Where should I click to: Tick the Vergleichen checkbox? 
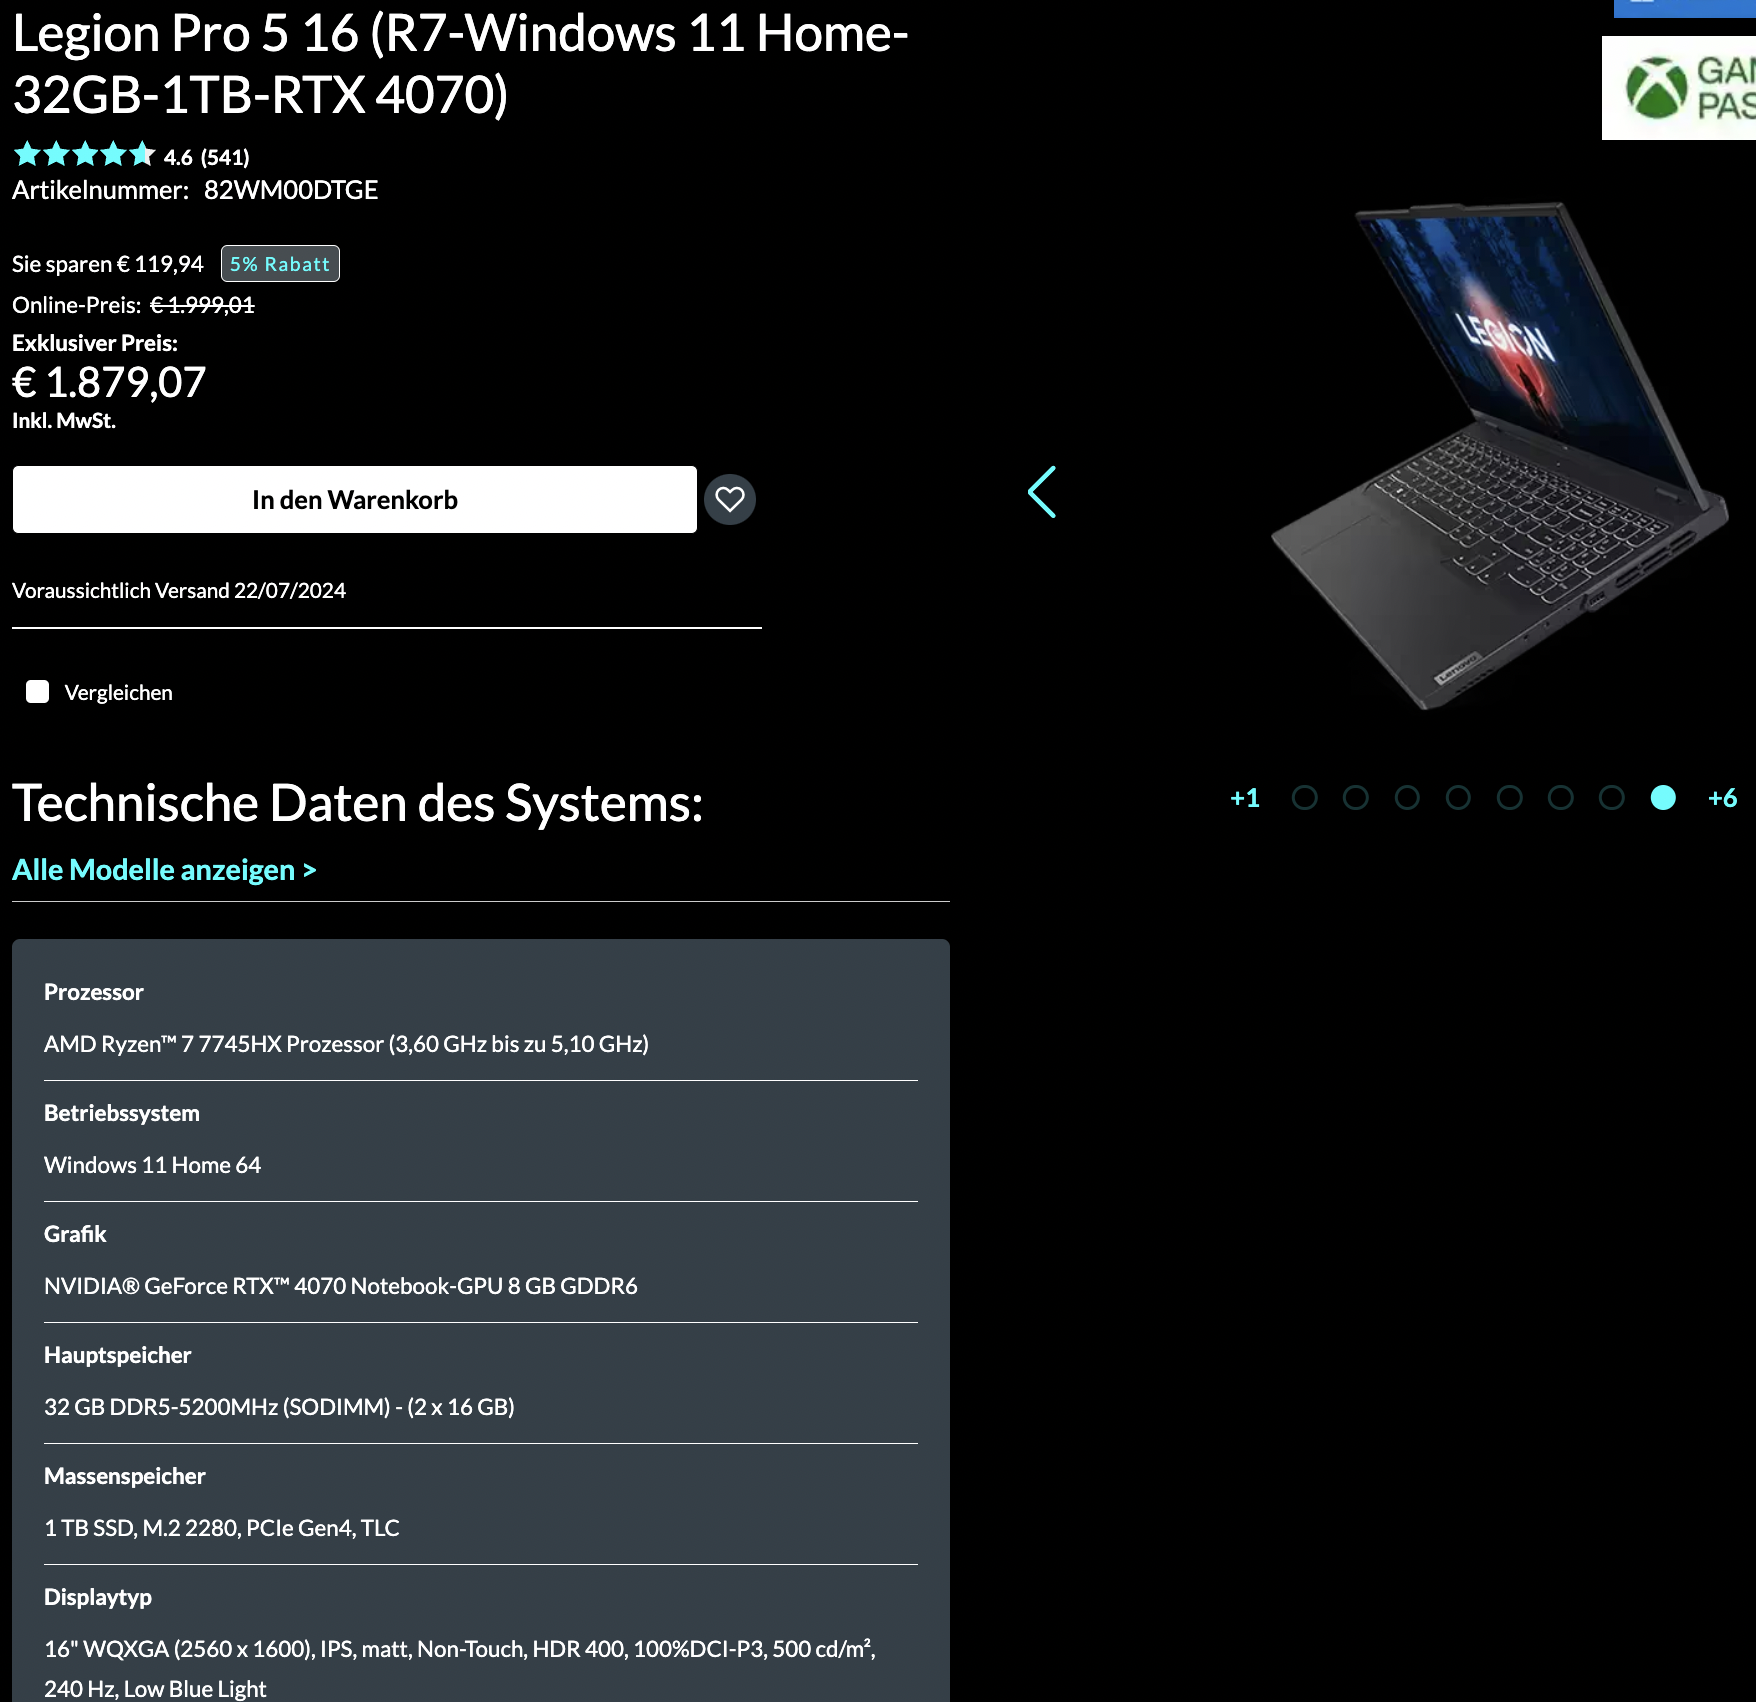click(38, 692)
